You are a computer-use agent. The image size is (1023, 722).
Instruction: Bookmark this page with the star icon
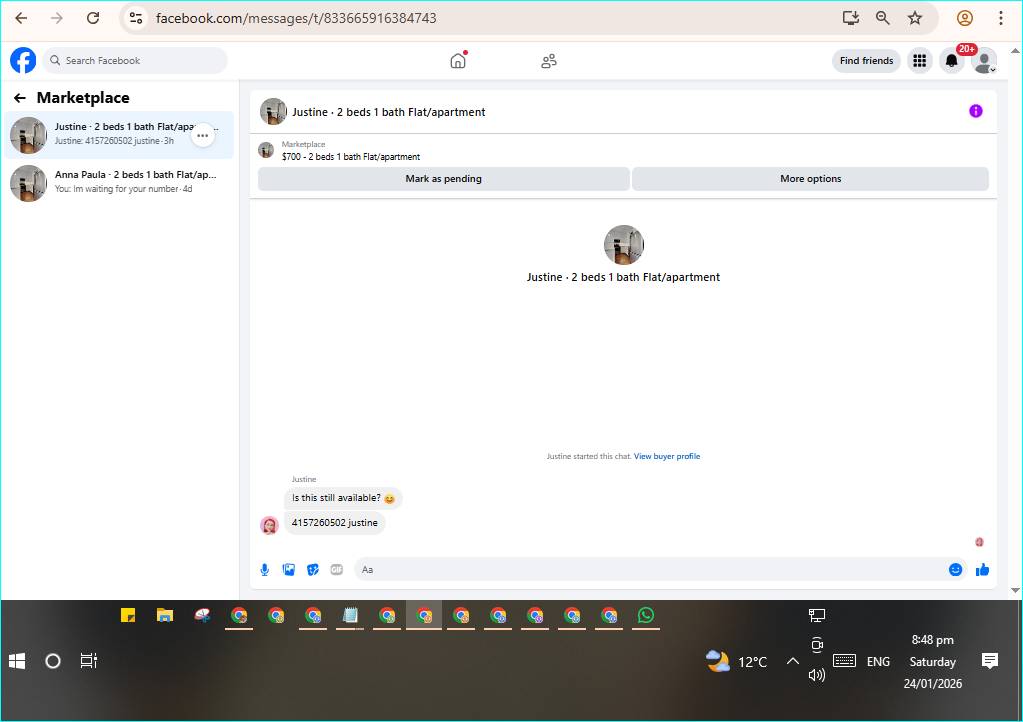pyautogui.click(x=915, y=18)
